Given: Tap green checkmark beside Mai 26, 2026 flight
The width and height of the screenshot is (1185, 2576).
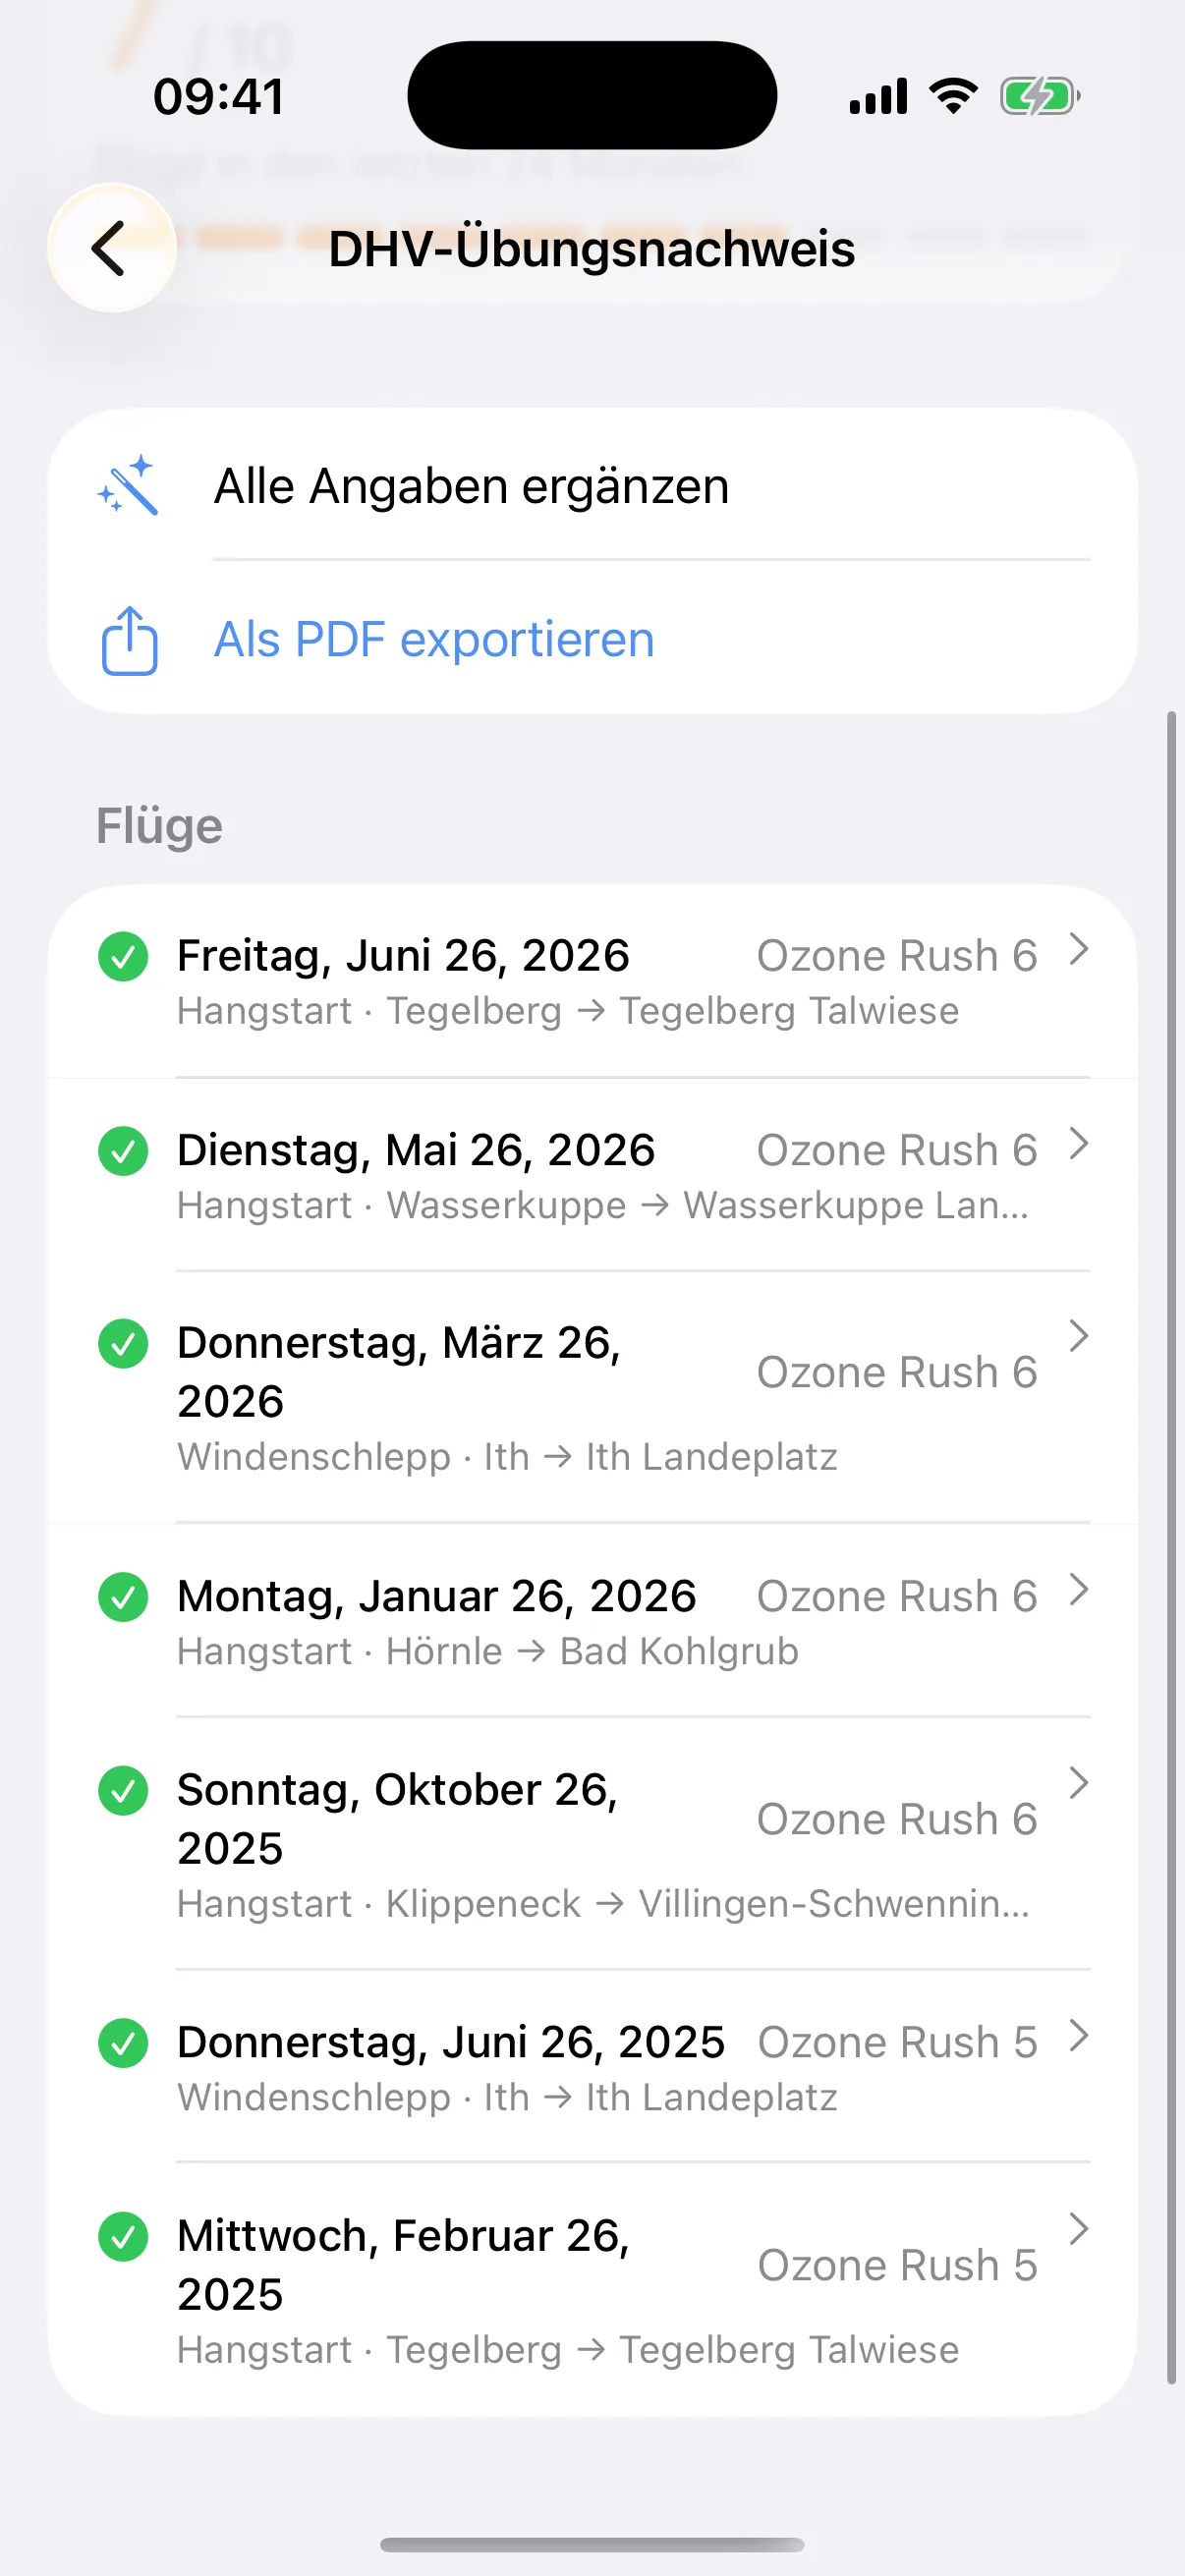Looking at the screenshot, I should click(x=123, y=1151).
